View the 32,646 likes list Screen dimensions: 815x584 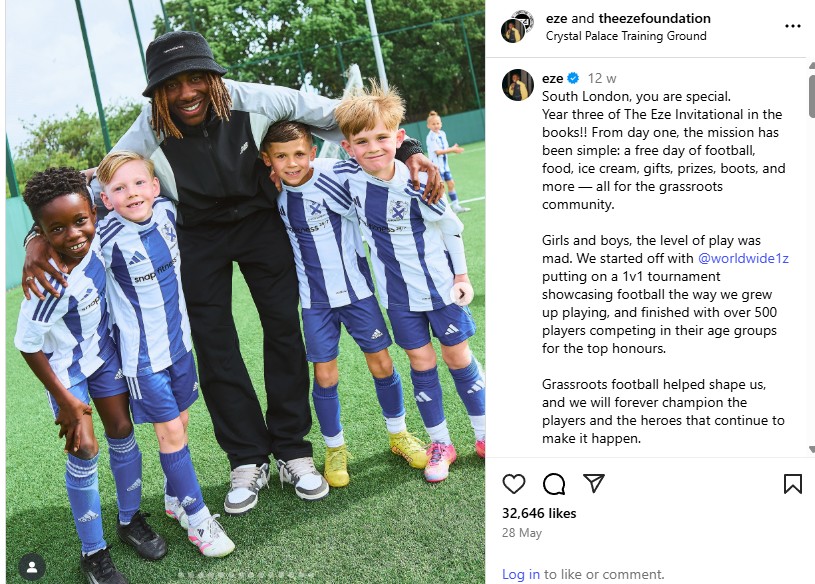click(539, 513)
